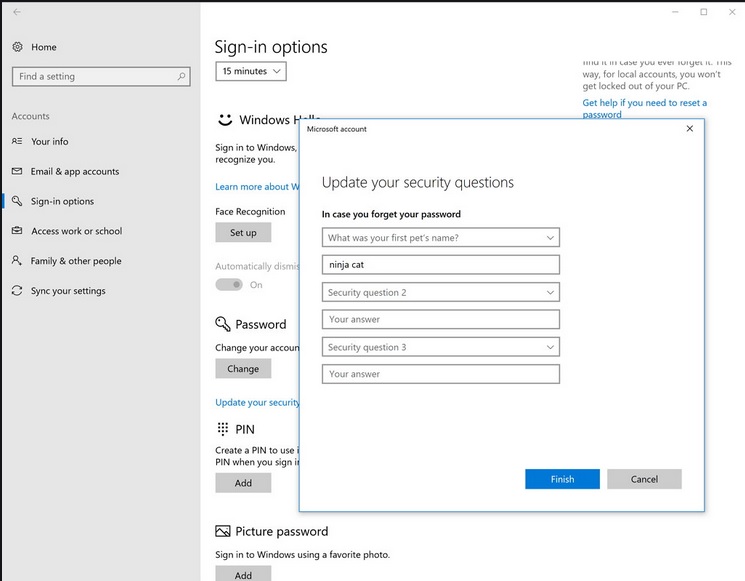Expand the Security question 2 dropdown

click(440, 292)
